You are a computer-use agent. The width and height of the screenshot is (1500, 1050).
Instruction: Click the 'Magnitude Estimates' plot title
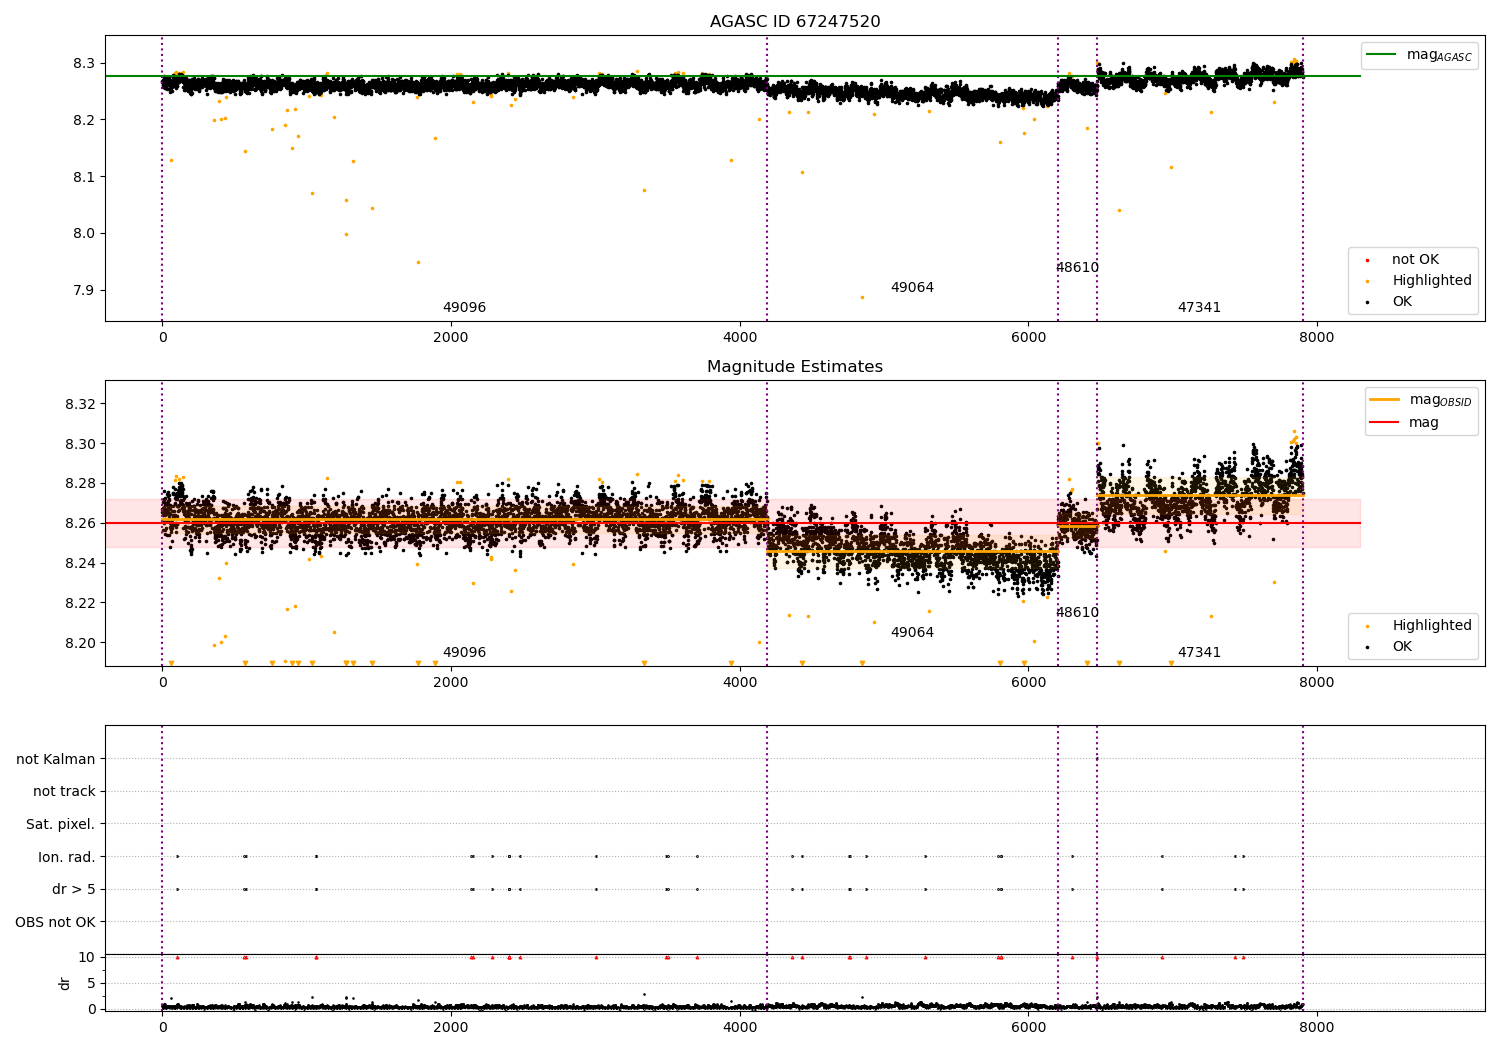(795, 367)
